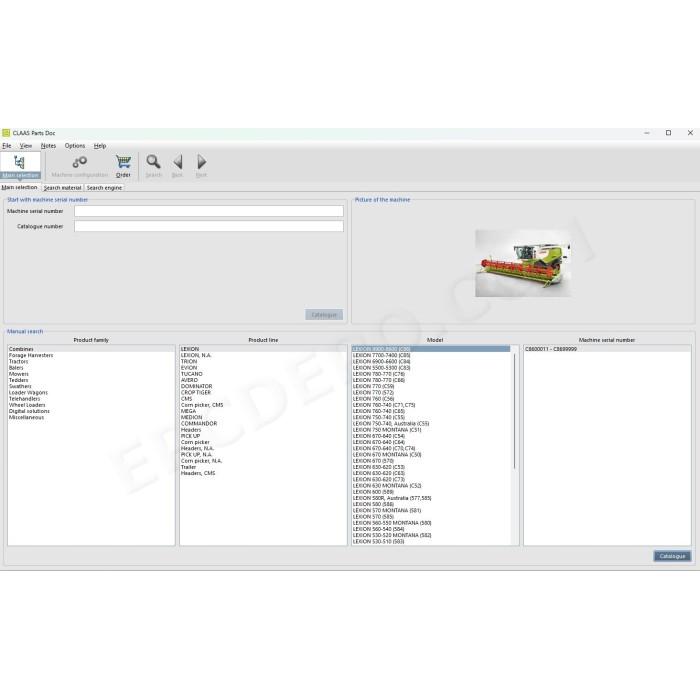700x700 pixels.
Task: Select TUCANO in Product line
Action: coord(263,374)
